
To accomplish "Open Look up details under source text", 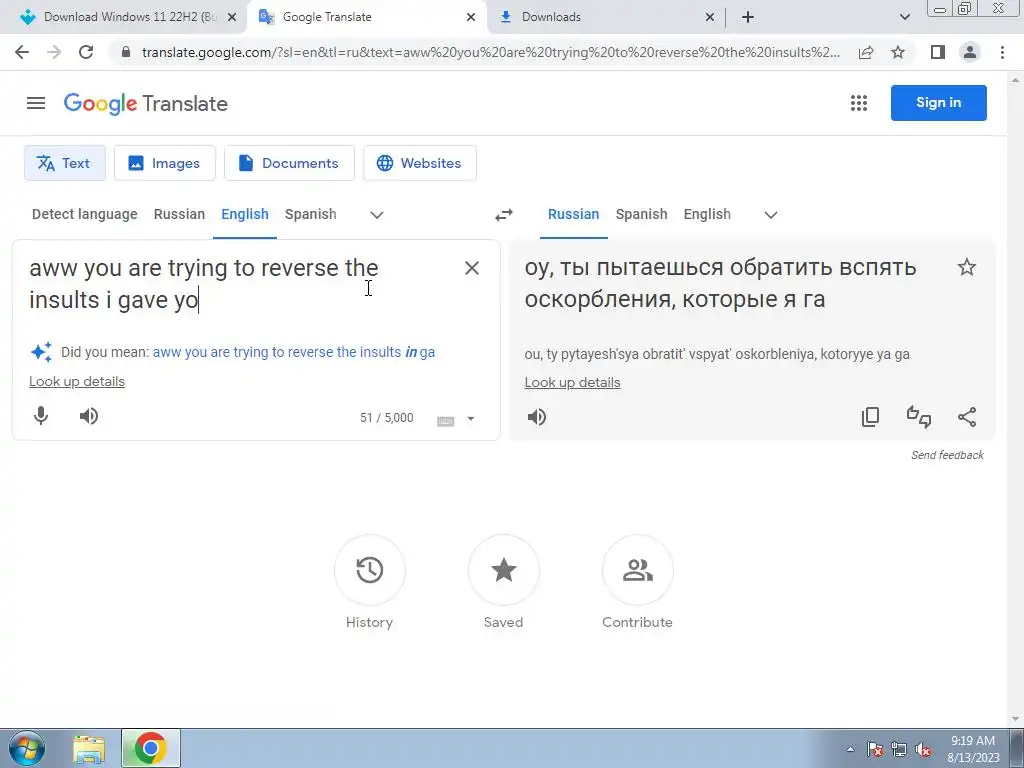I will [77, 381].
